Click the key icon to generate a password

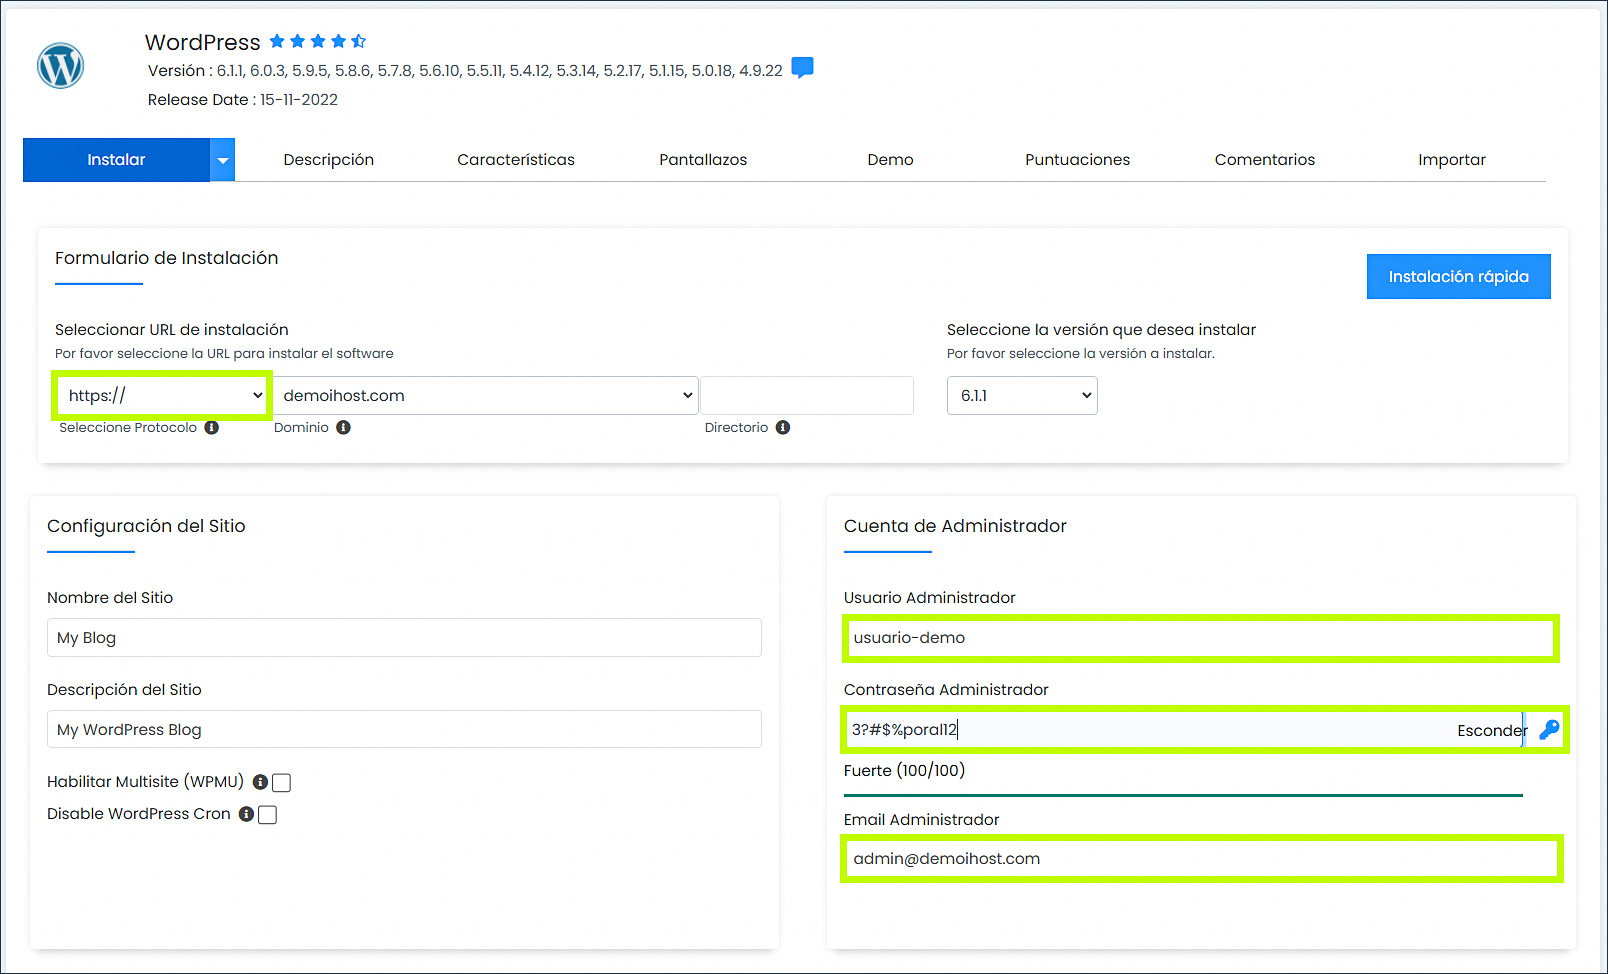(1548, 730)
